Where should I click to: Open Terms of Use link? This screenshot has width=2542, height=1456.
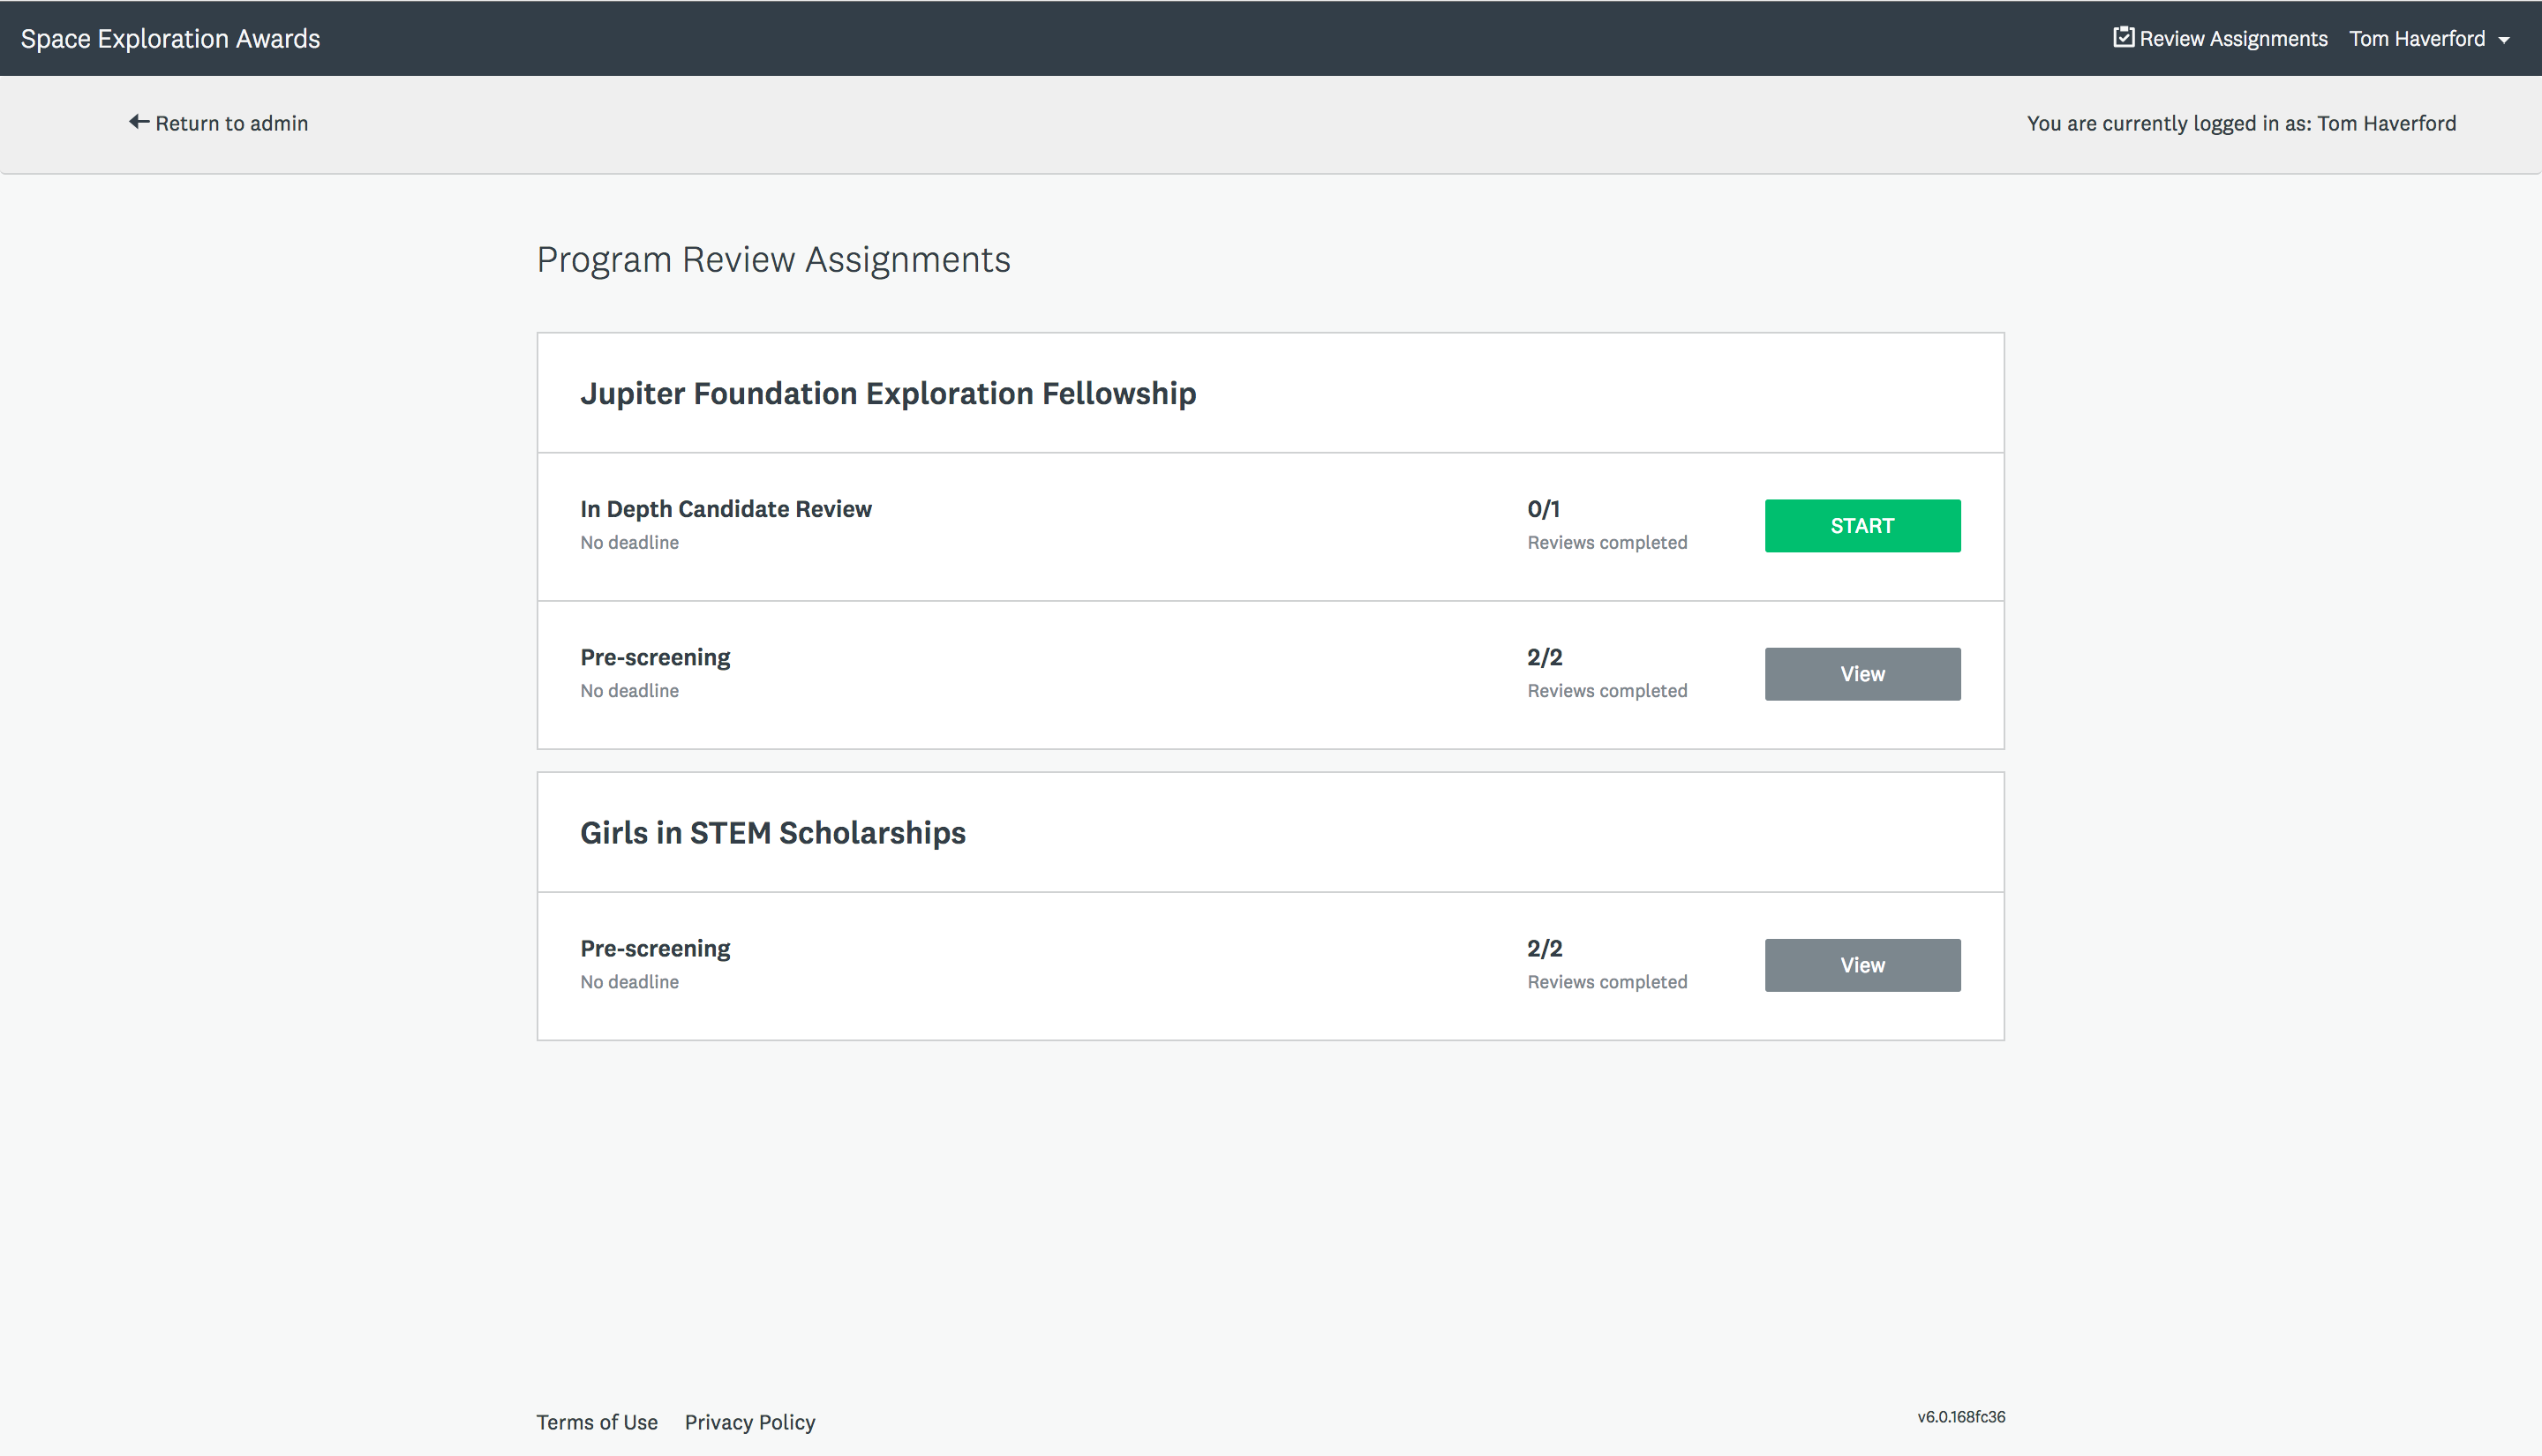(596, 1422)
